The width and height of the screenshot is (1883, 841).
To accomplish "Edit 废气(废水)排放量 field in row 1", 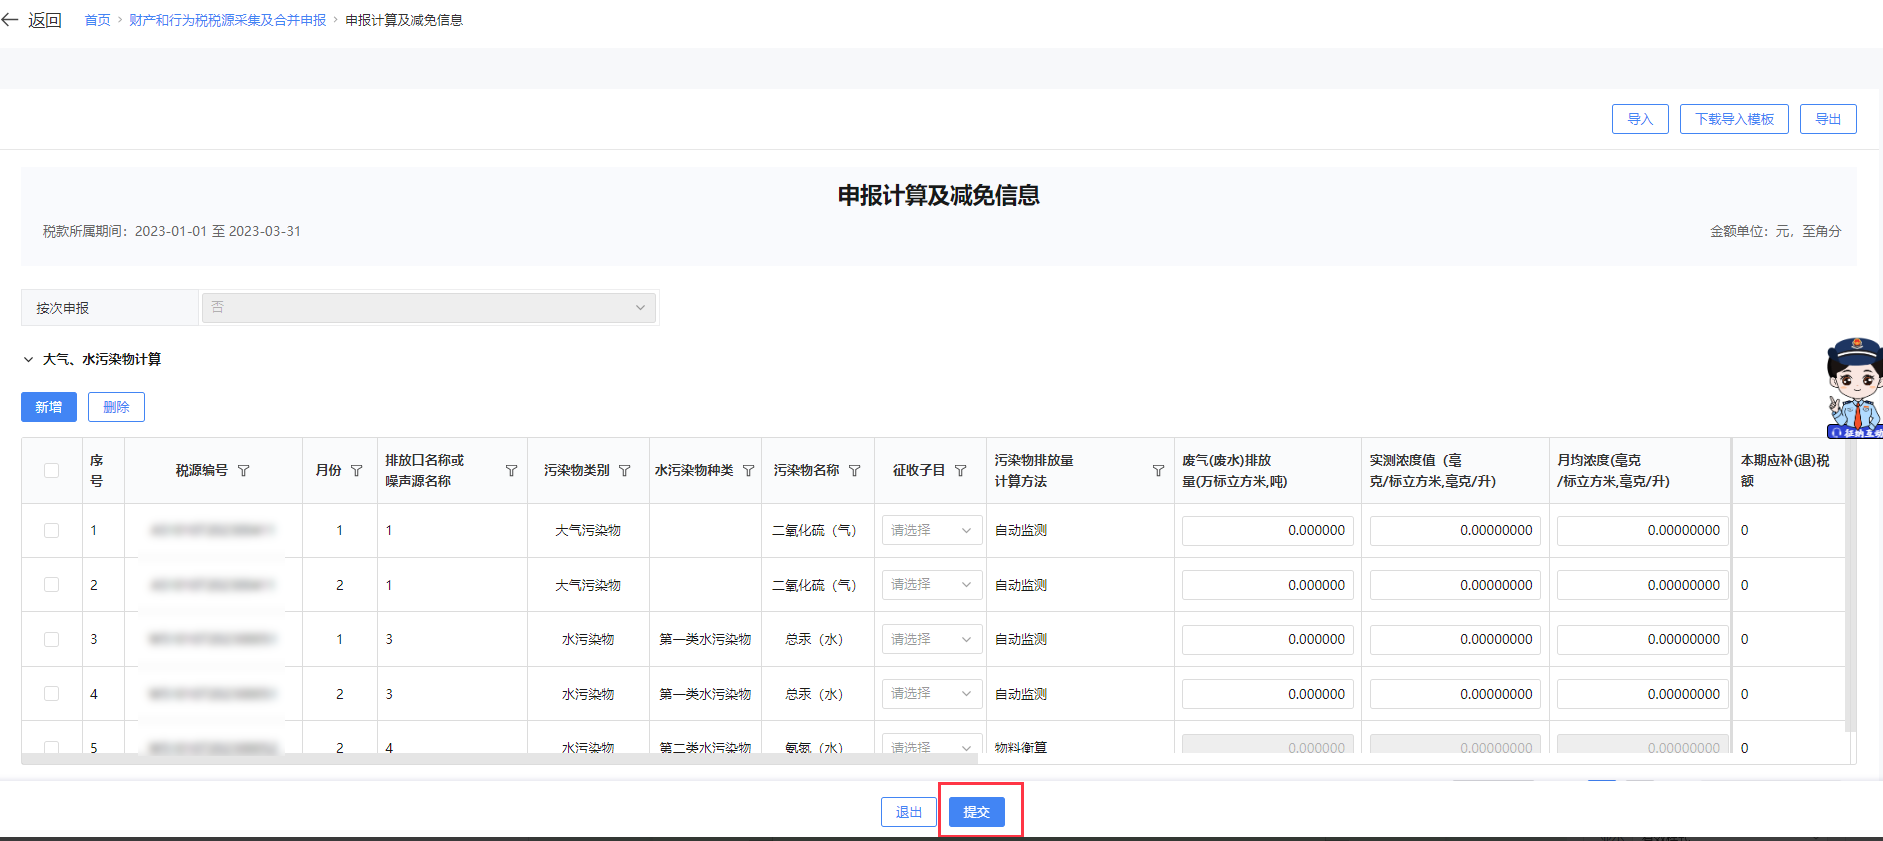I will pyautogui.click(x=1268, y=531).
